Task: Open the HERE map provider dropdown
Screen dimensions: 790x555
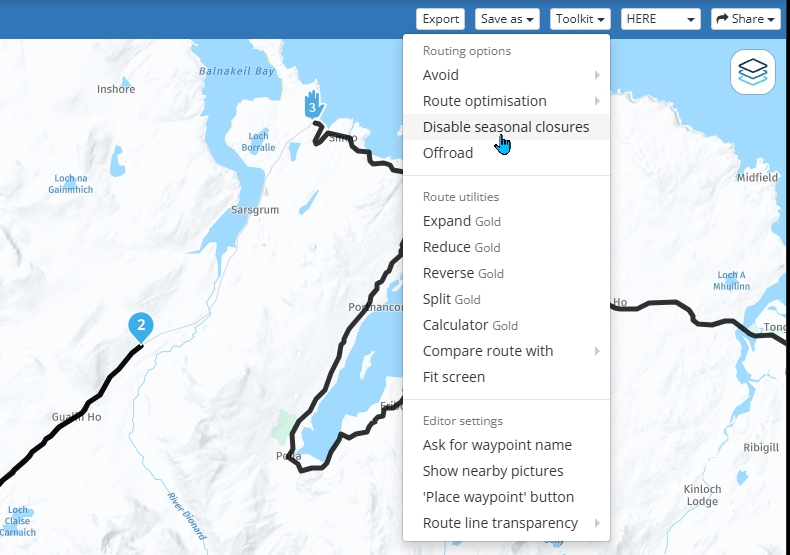Action: pos(661,19)
